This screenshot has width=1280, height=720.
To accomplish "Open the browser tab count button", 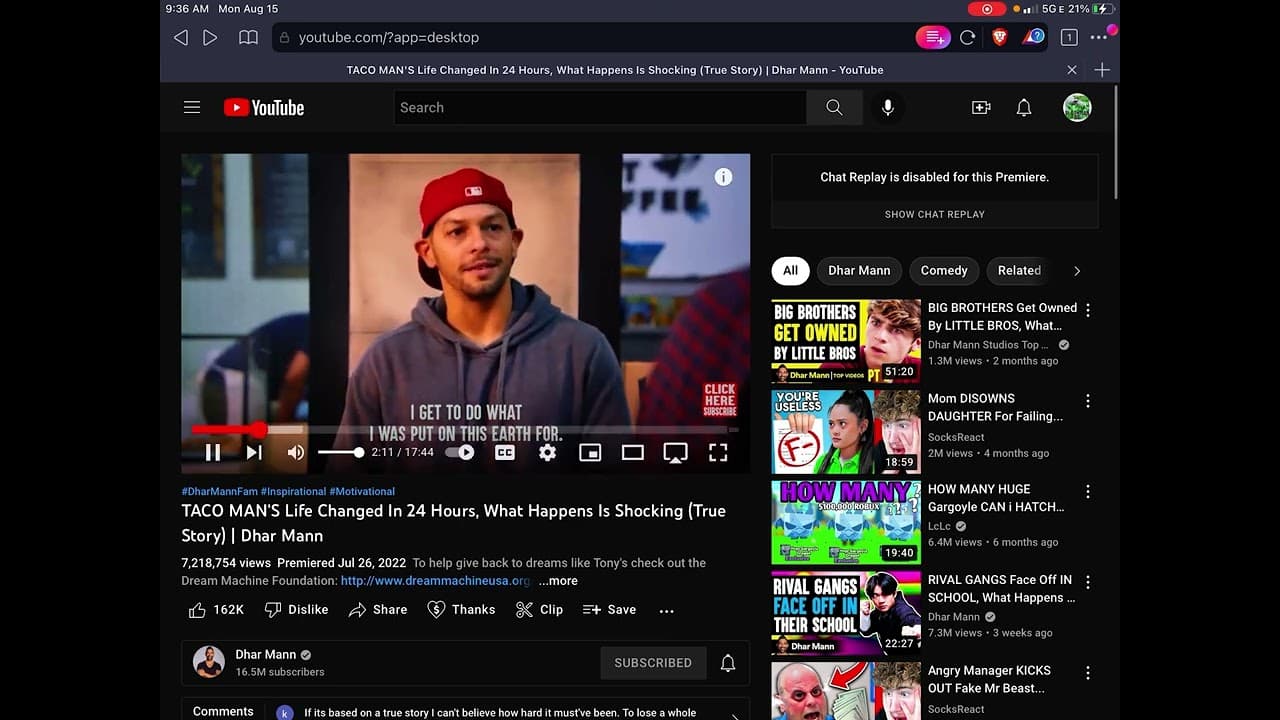I will 1068,37.
